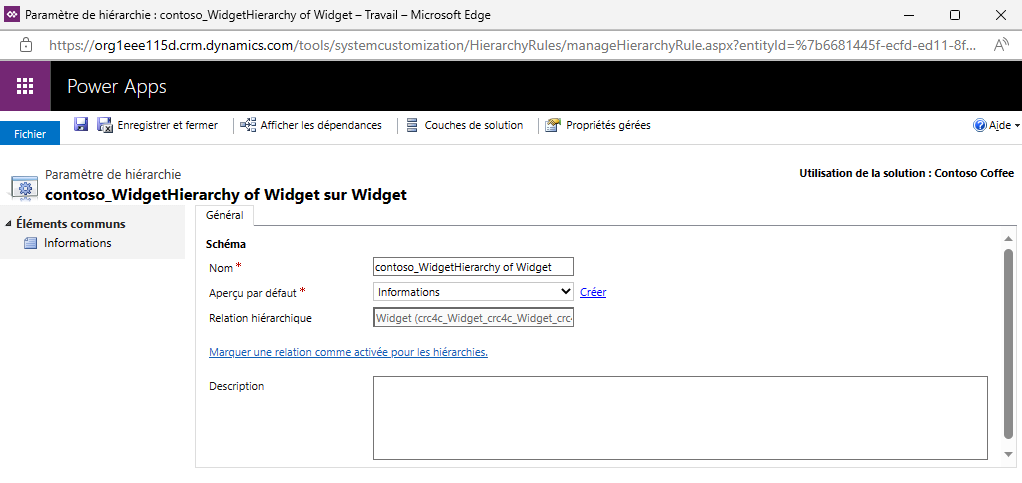Open Couches de solution

pos(465,125)
